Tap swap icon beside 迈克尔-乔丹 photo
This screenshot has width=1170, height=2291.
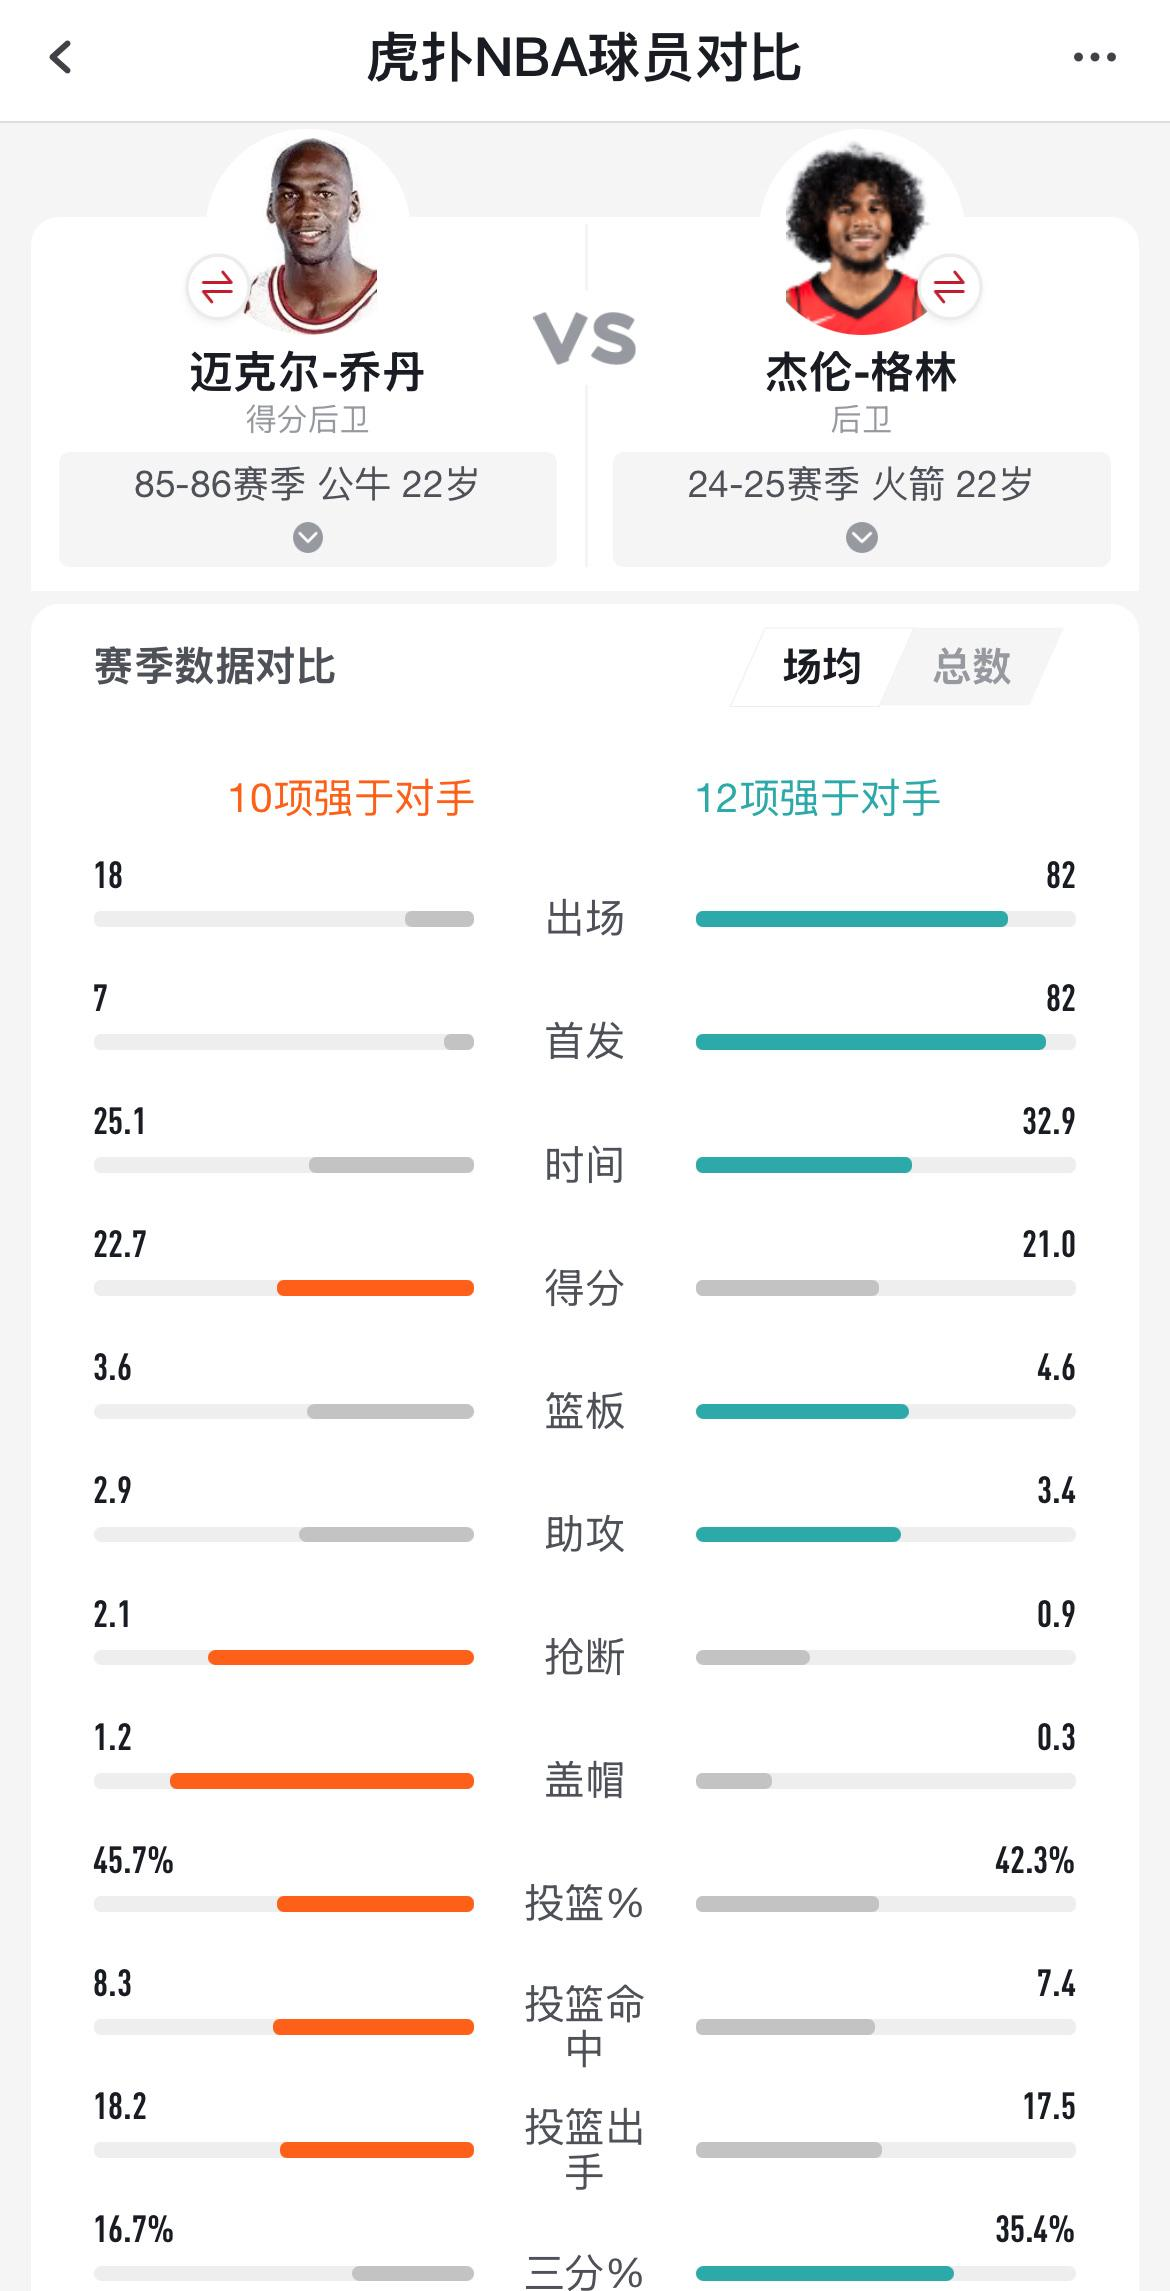click(x=217, y=288)
